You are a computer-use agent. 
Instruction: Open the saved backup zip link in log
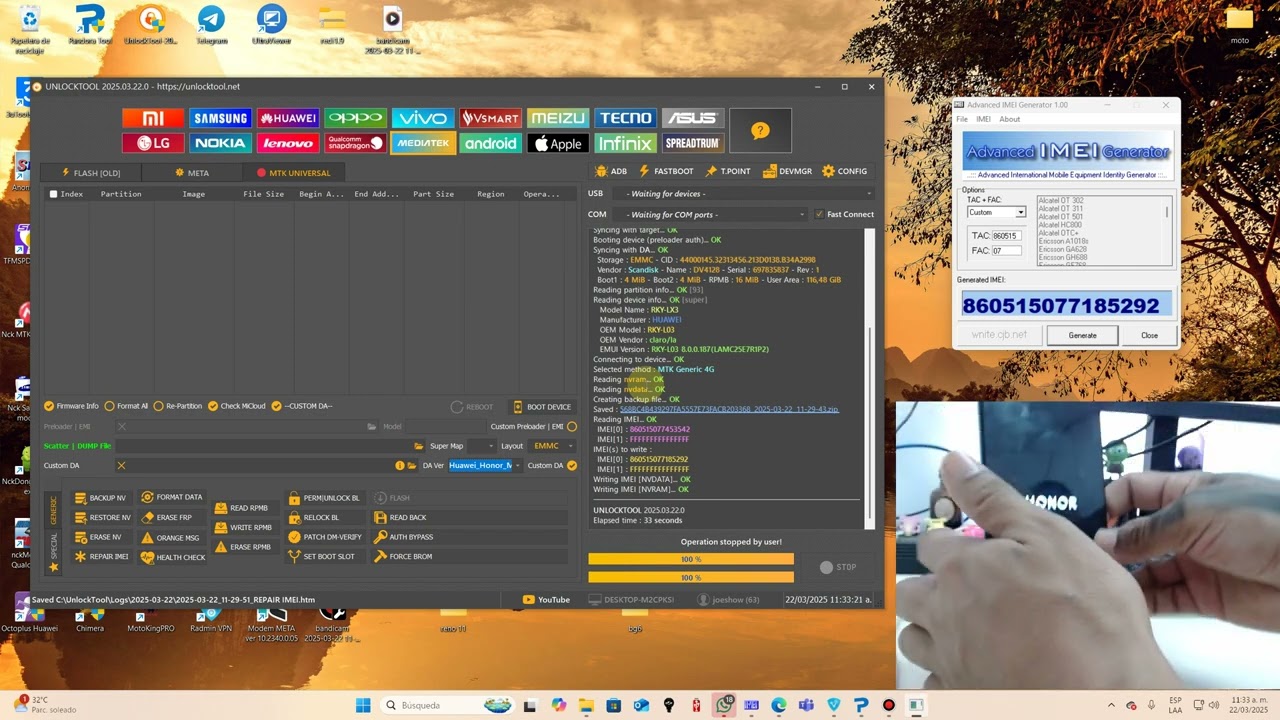729,409
